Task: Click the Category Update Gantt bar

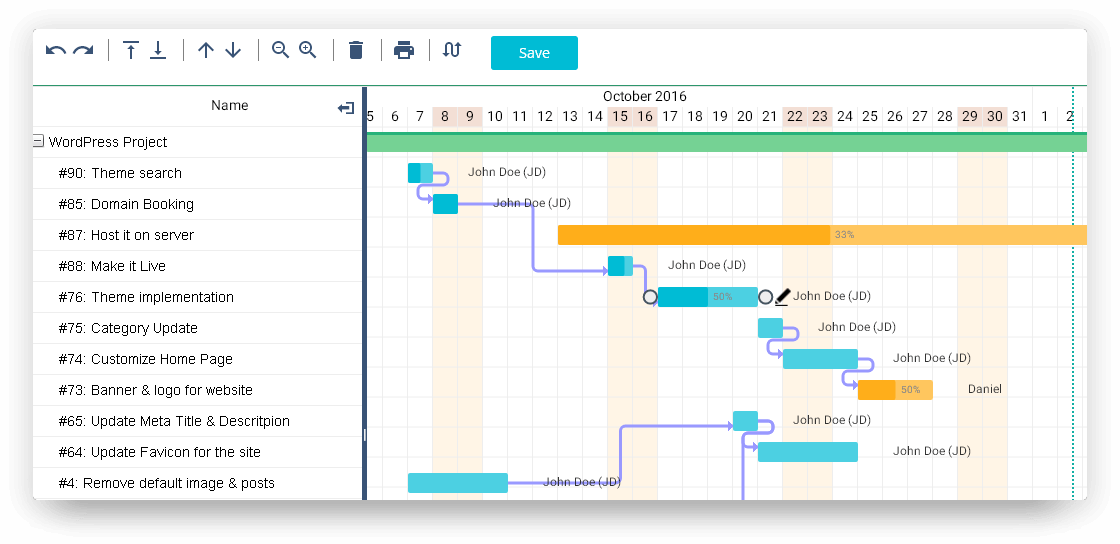Action: [770, 328]
